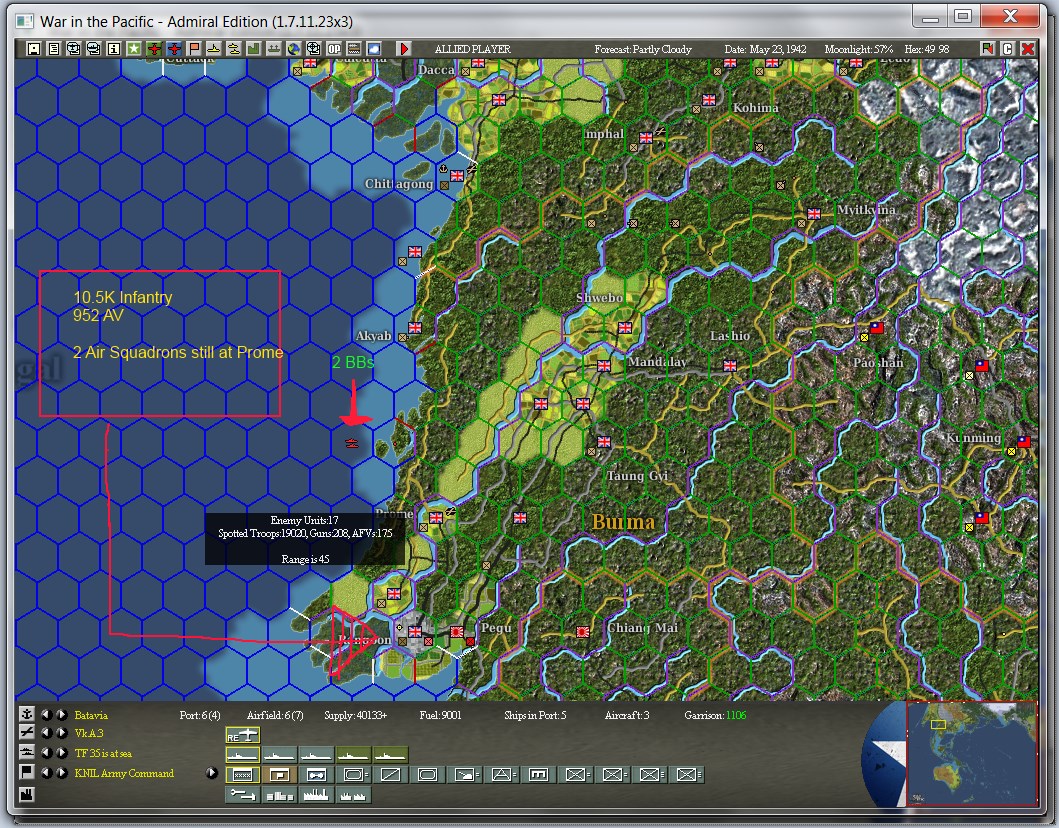Click the red X exit icon in game toolbar
1059x828 pixels.
pos(1028,49)
